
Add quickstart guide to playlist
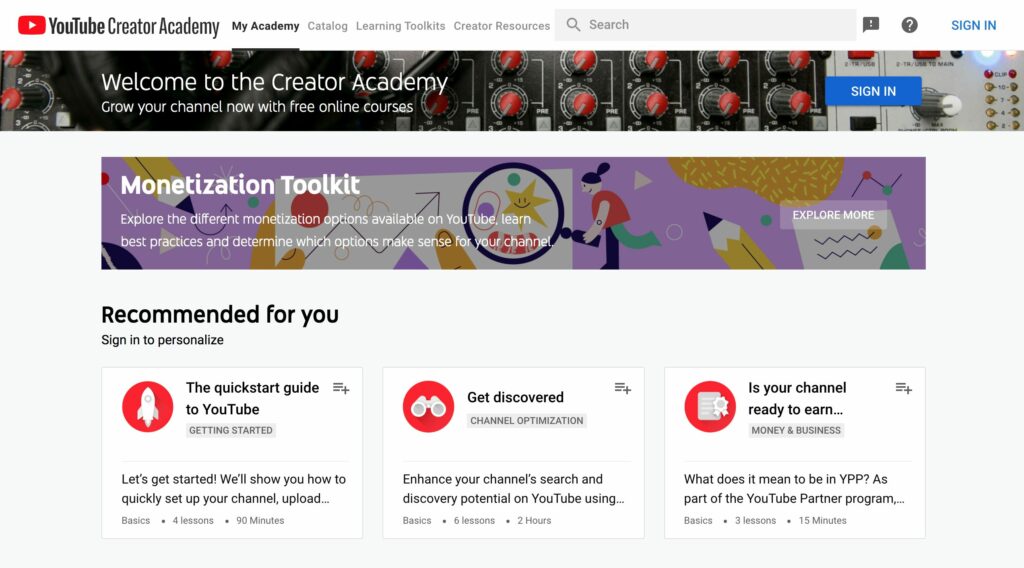click(x=341, y=388)
